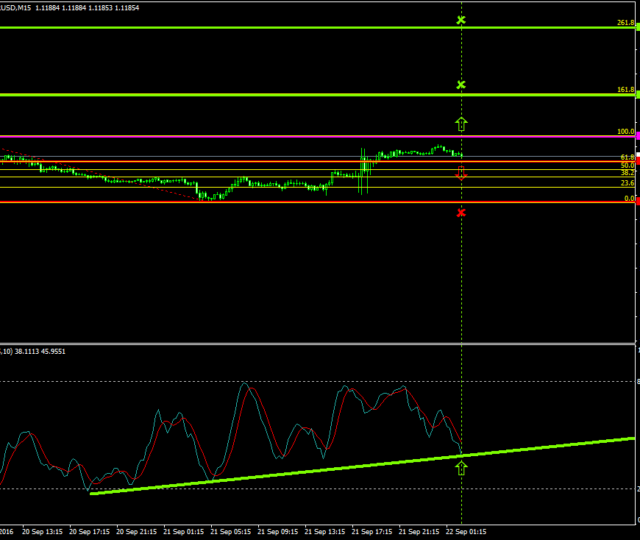Click the 22 Sep 01:15 time axis label
This screenshot has width=640, height=540.
(466, 531)
